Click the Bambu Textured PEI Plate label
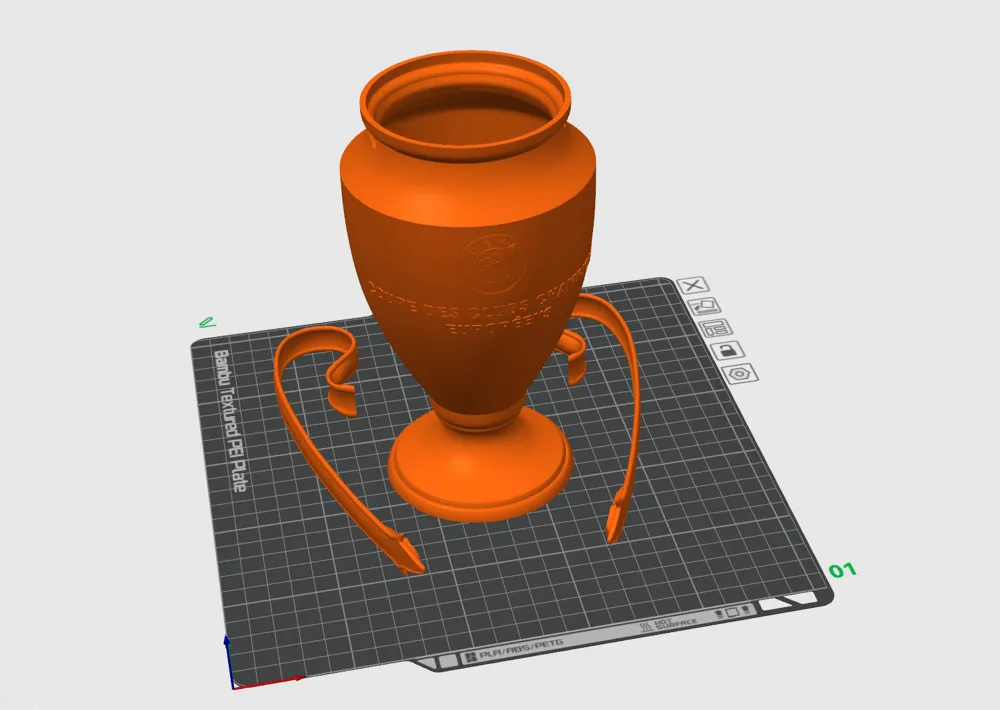 (x=229, y=420)
